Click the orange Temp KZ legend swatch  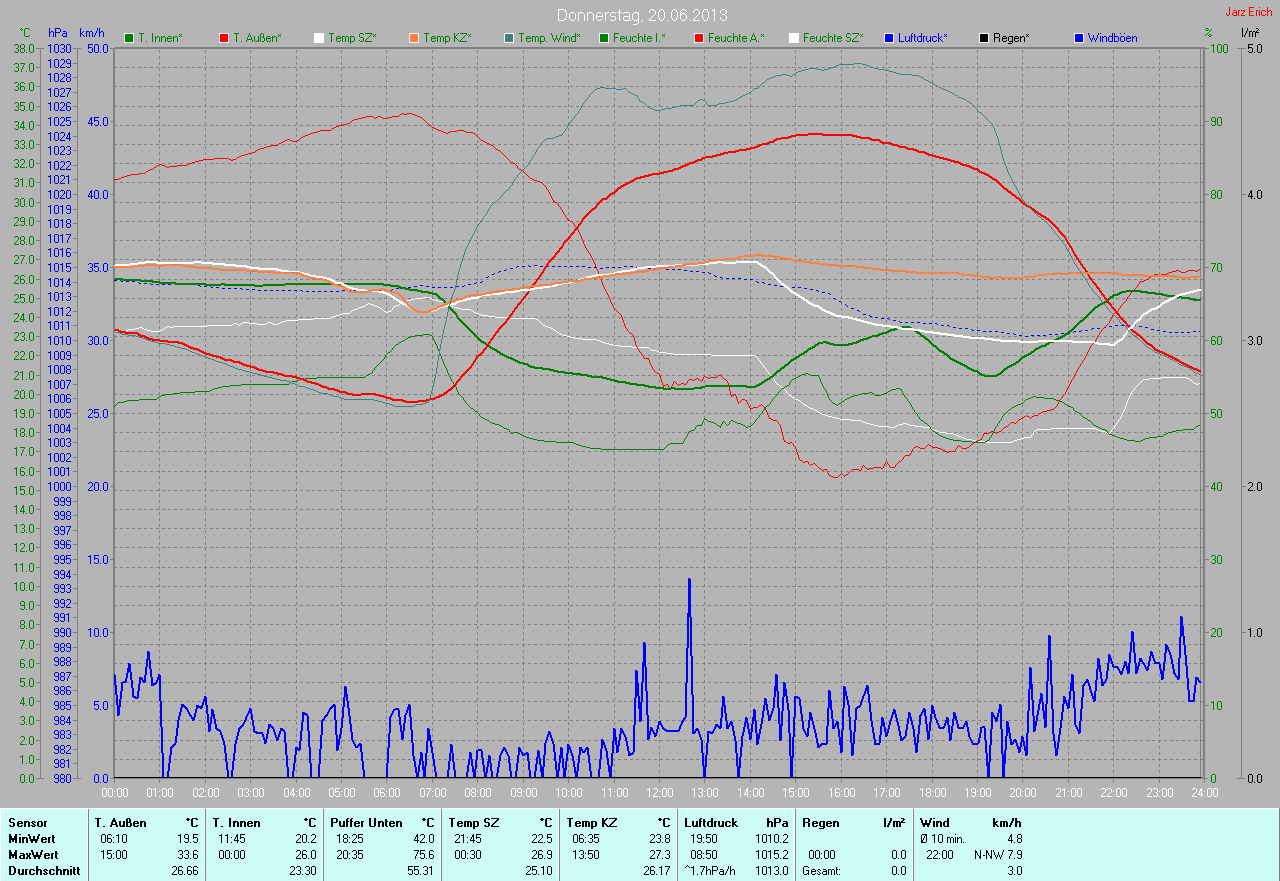(414, 38)
